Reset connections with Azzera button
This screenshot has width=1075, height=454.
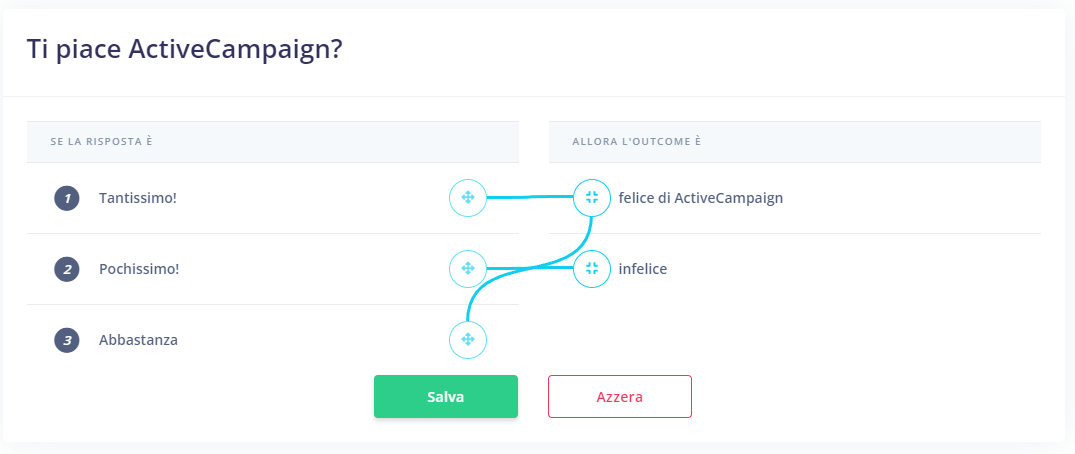[x=620, y=396]
